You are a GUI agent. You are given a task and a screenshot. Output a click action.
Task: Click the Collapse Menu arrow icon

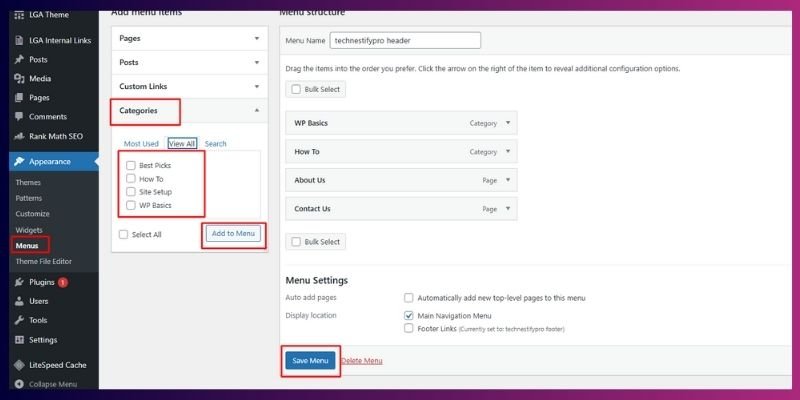tap(19, 384)
